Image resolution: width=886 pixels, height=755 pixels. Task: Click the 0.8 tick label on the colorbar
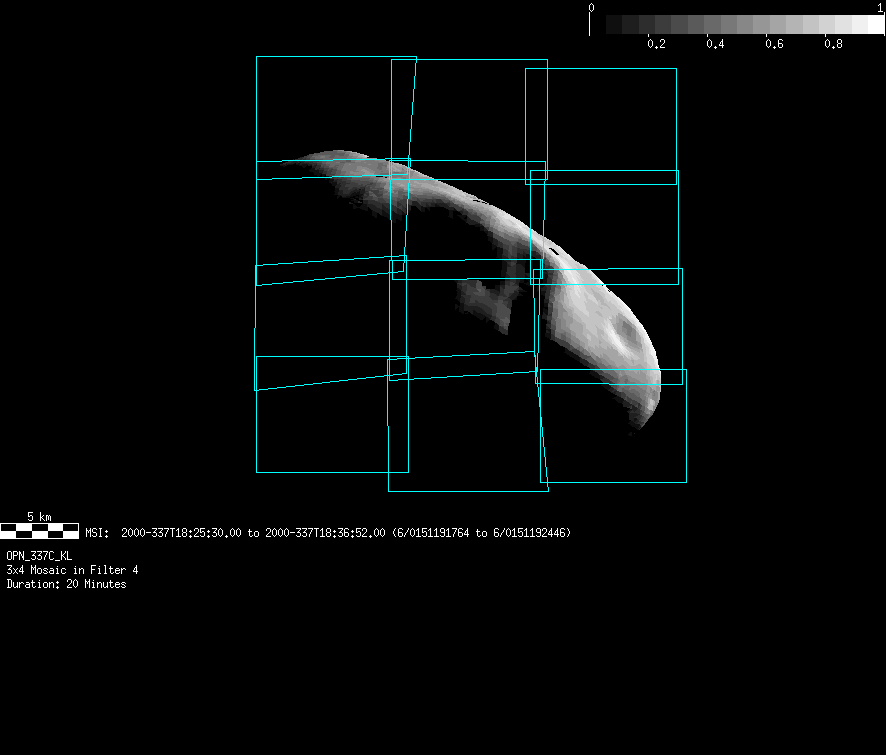click(832, 45)
